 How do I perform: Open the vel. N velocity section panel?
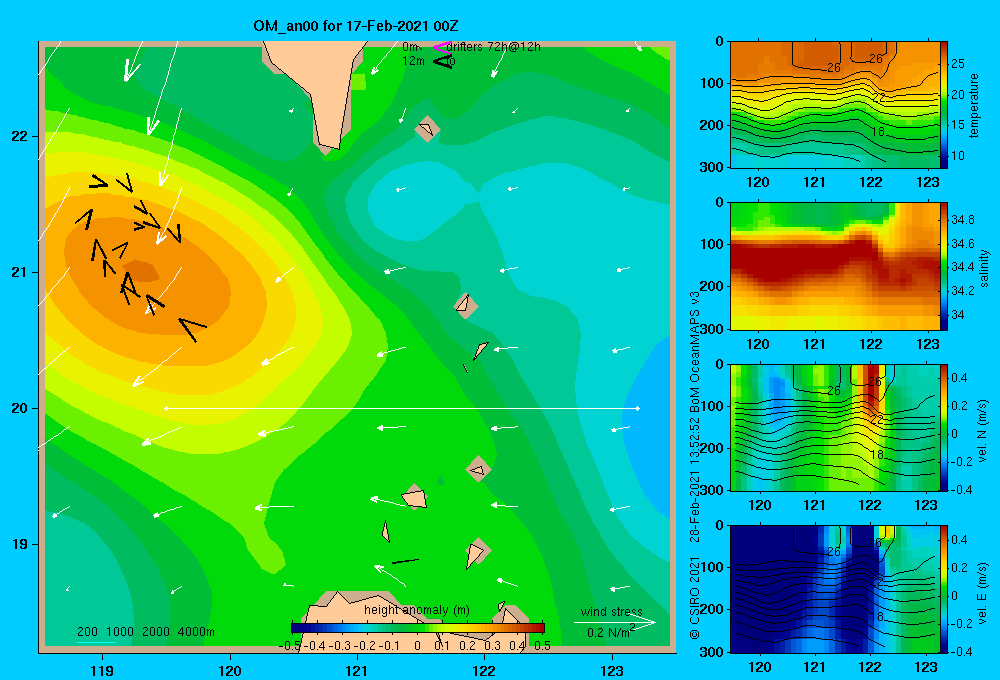[835, 428]
